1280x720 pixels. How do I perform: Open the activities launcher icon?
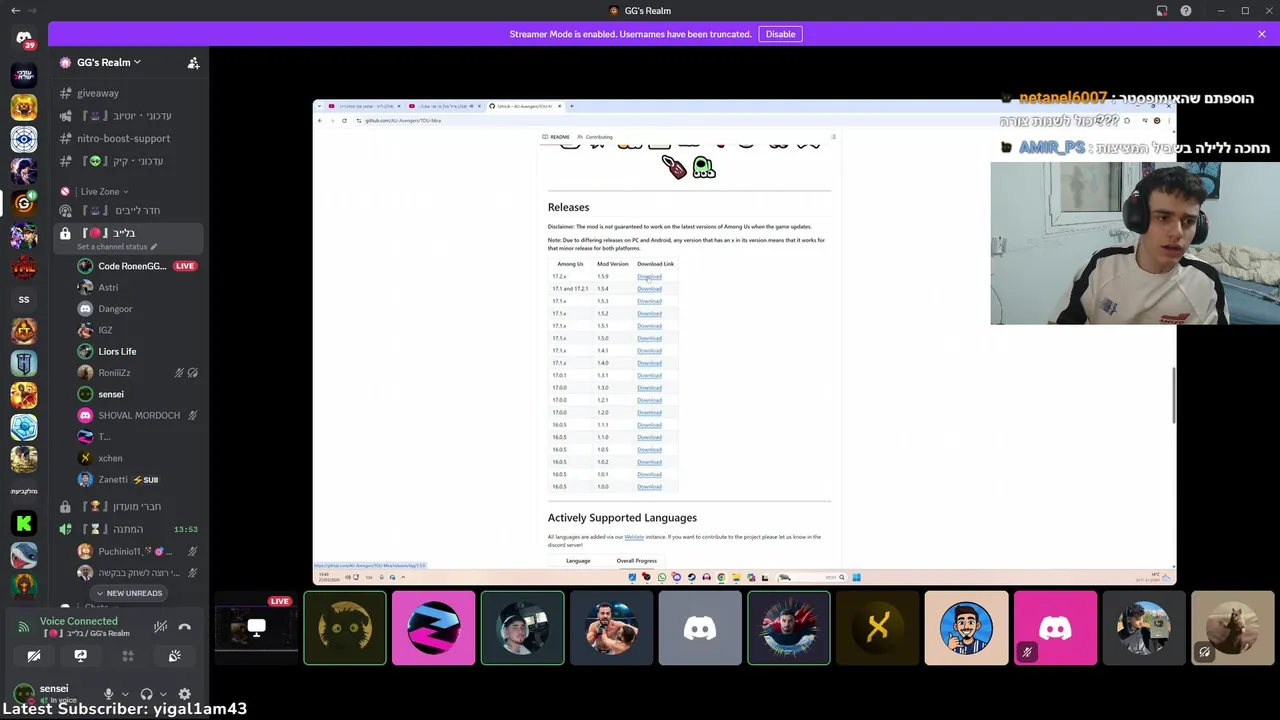(127, 656)
